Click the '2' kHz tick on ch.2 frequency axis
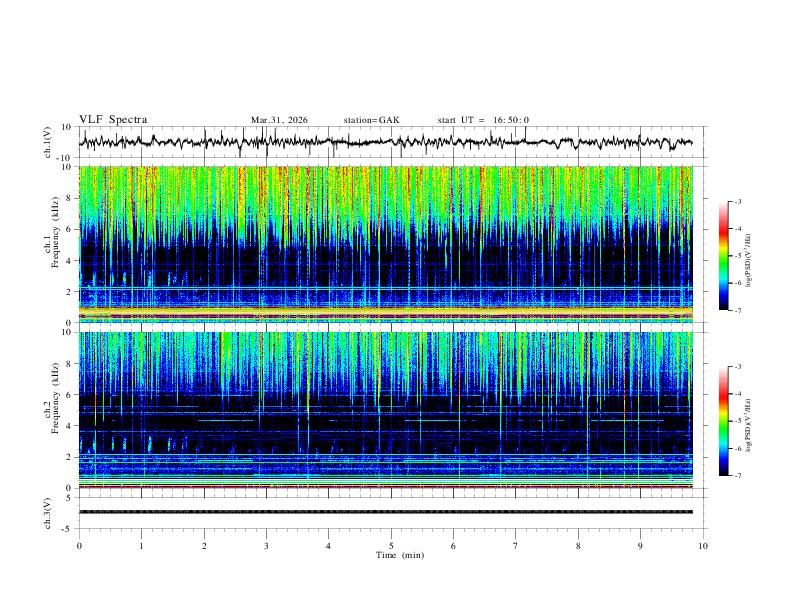The height and width of the screenshot is (612, 792). click(x=69, y=457)
